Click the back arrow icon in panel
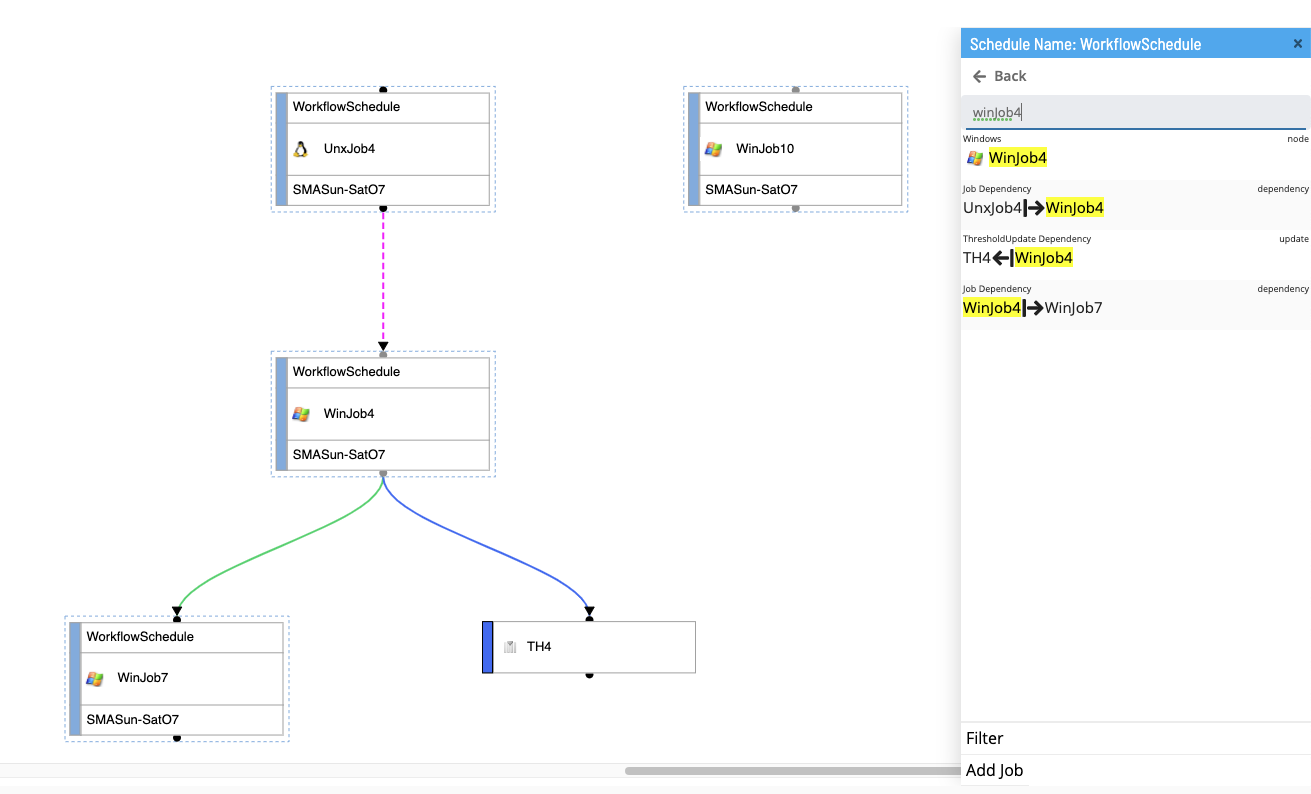The height and width of the screenshot is (794, 1311). 980,76
